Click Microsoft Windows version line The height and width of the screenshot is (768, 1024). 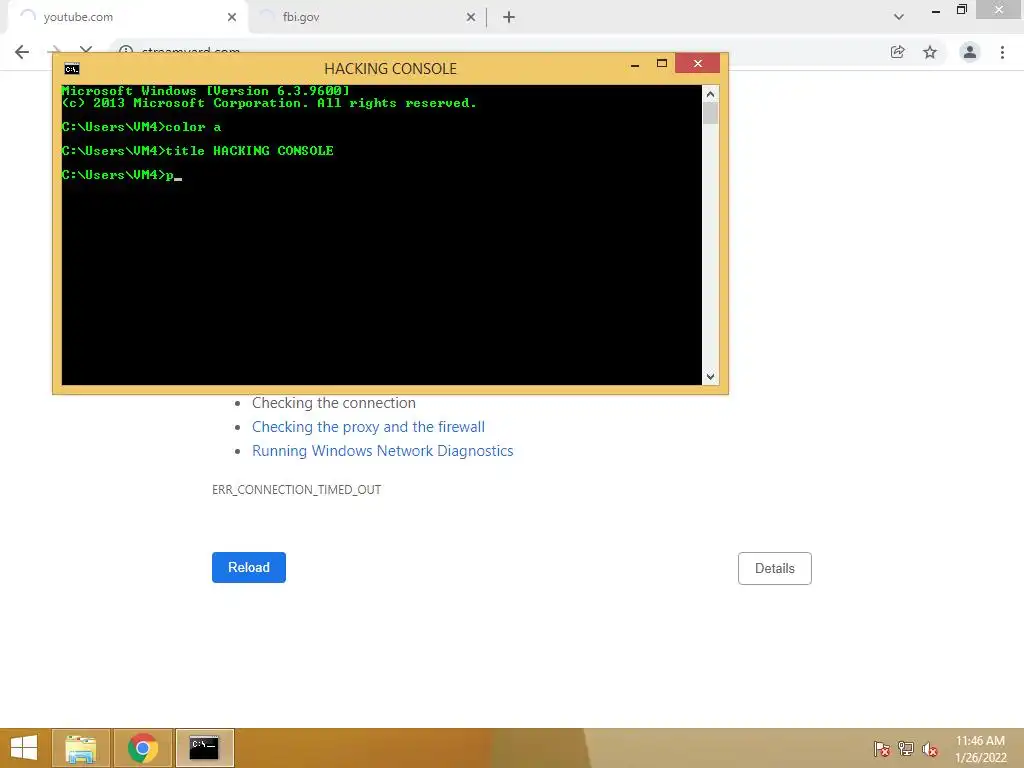[206, 91]
